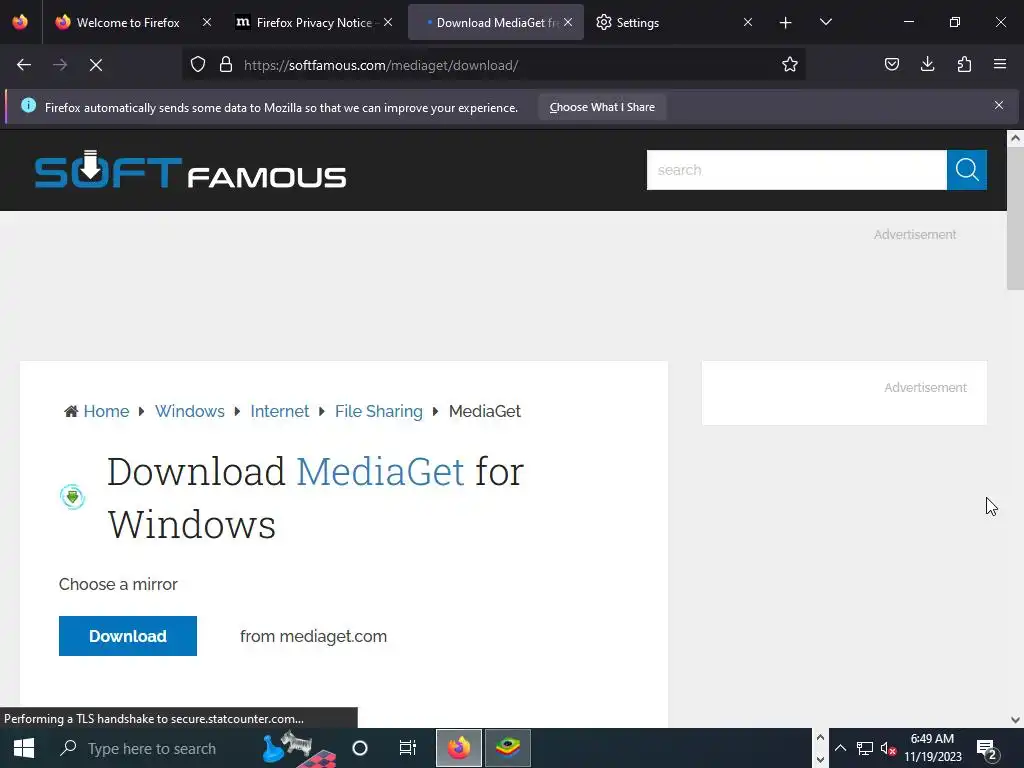Click the blue Download button

tap(127, 635)
